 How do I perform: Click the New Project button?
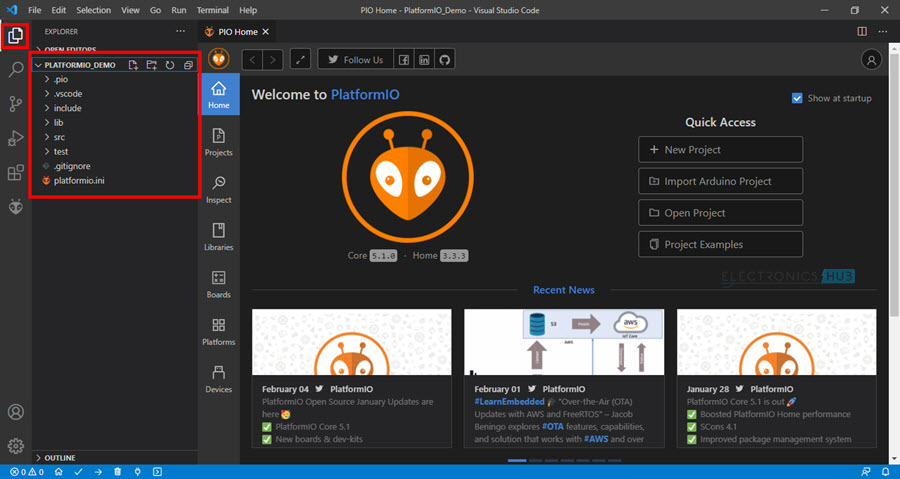click(x=720, y=150)
